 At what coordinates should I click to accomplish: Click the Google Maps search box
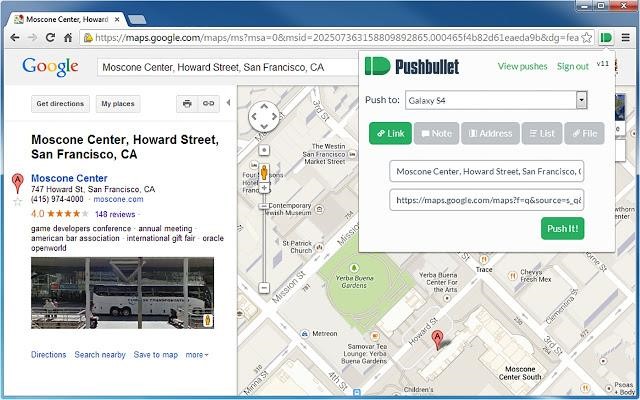228,67
